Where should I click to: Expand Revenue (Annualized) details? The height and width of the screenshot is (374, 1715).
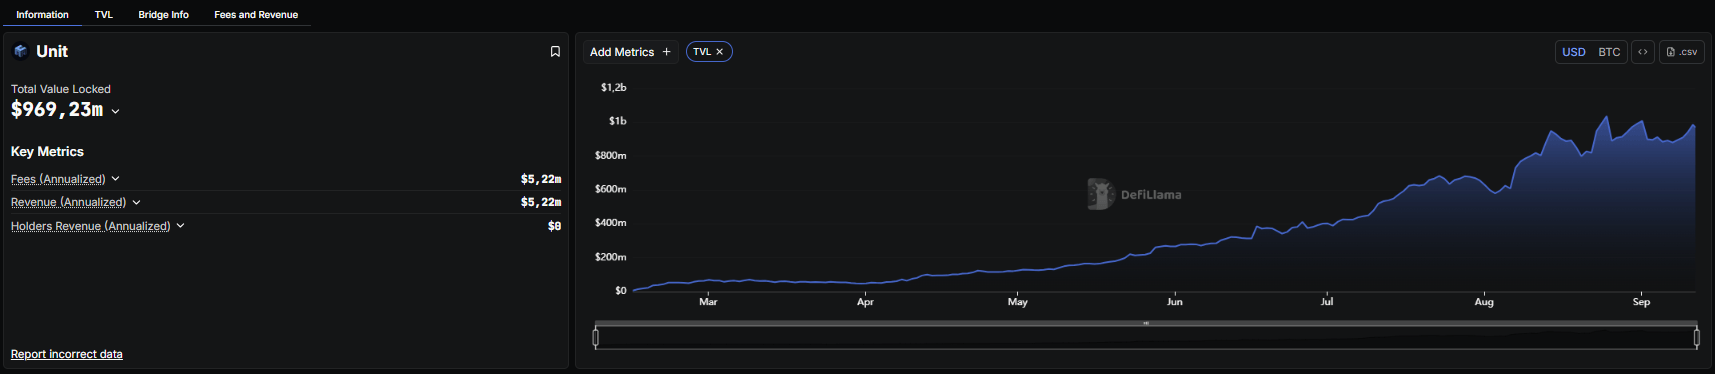[137, 202]
